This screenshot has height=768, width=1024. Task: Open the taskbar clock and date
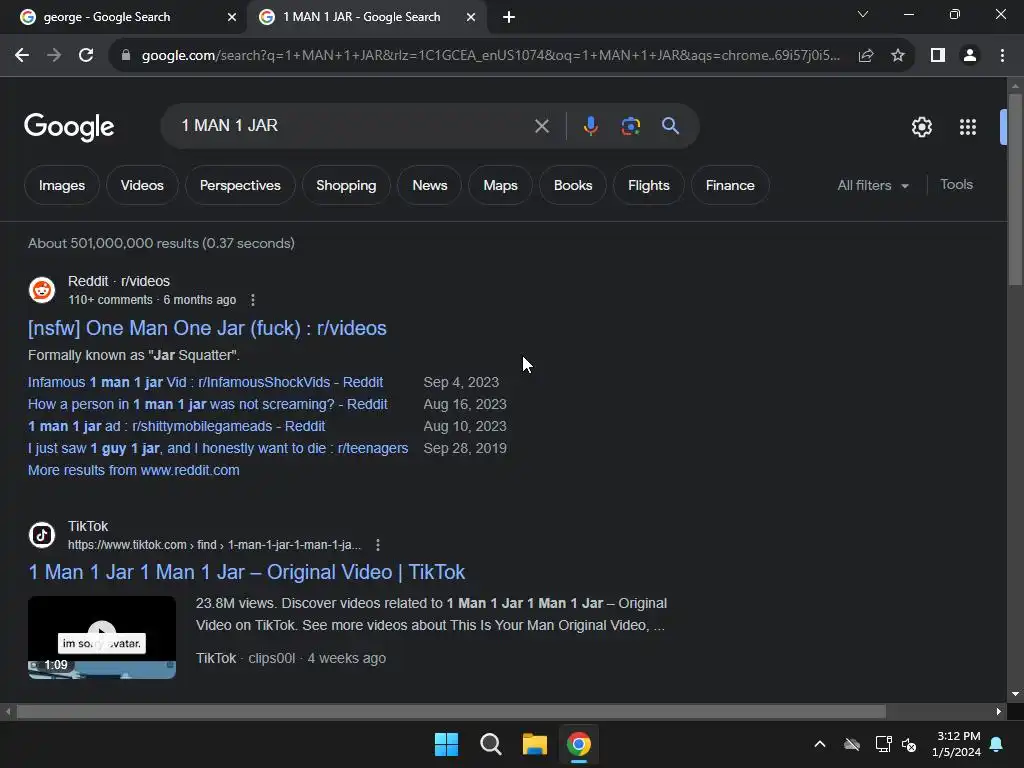[x=956, y=744]
